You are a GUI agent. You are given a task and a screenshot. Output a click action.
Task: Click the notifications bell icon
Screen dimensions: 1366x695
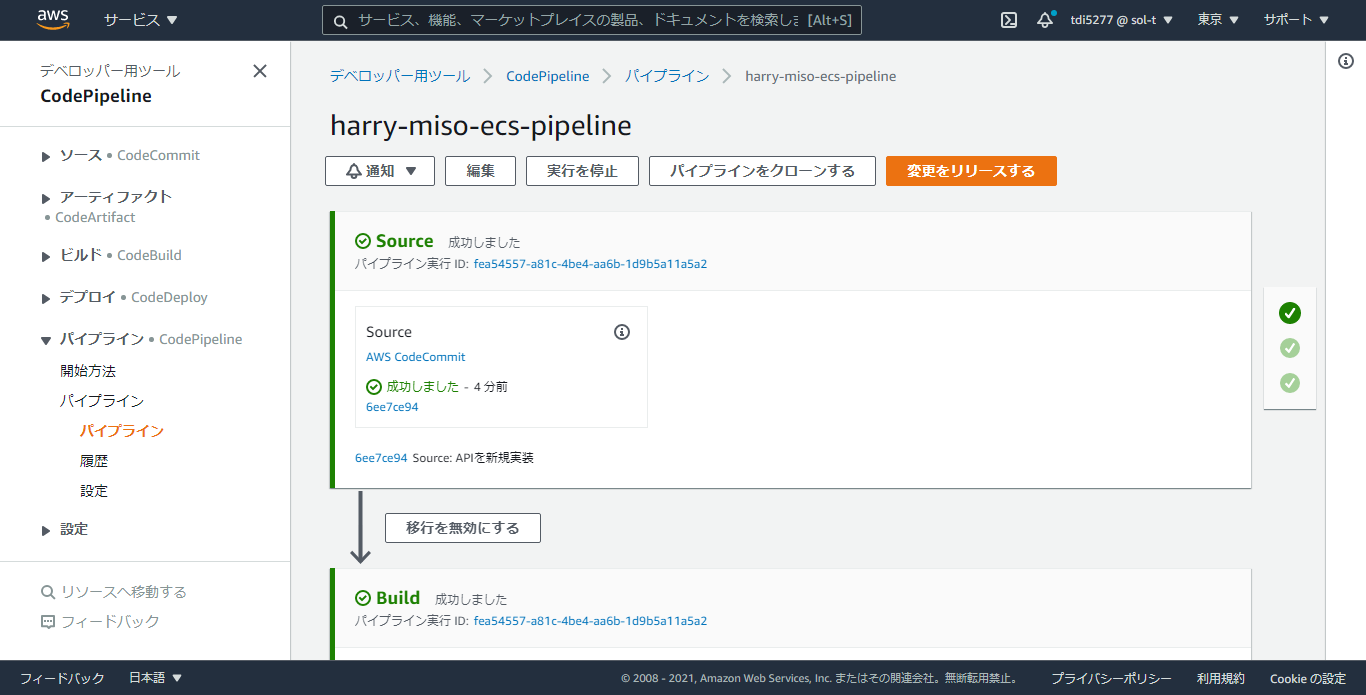point(1045,20)
